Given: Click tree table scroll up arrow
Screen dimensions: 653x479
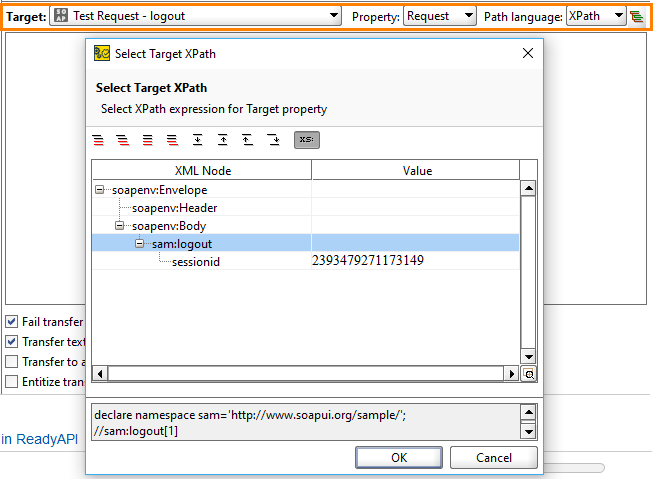Looking at the screenshot, I should point(528,188).
